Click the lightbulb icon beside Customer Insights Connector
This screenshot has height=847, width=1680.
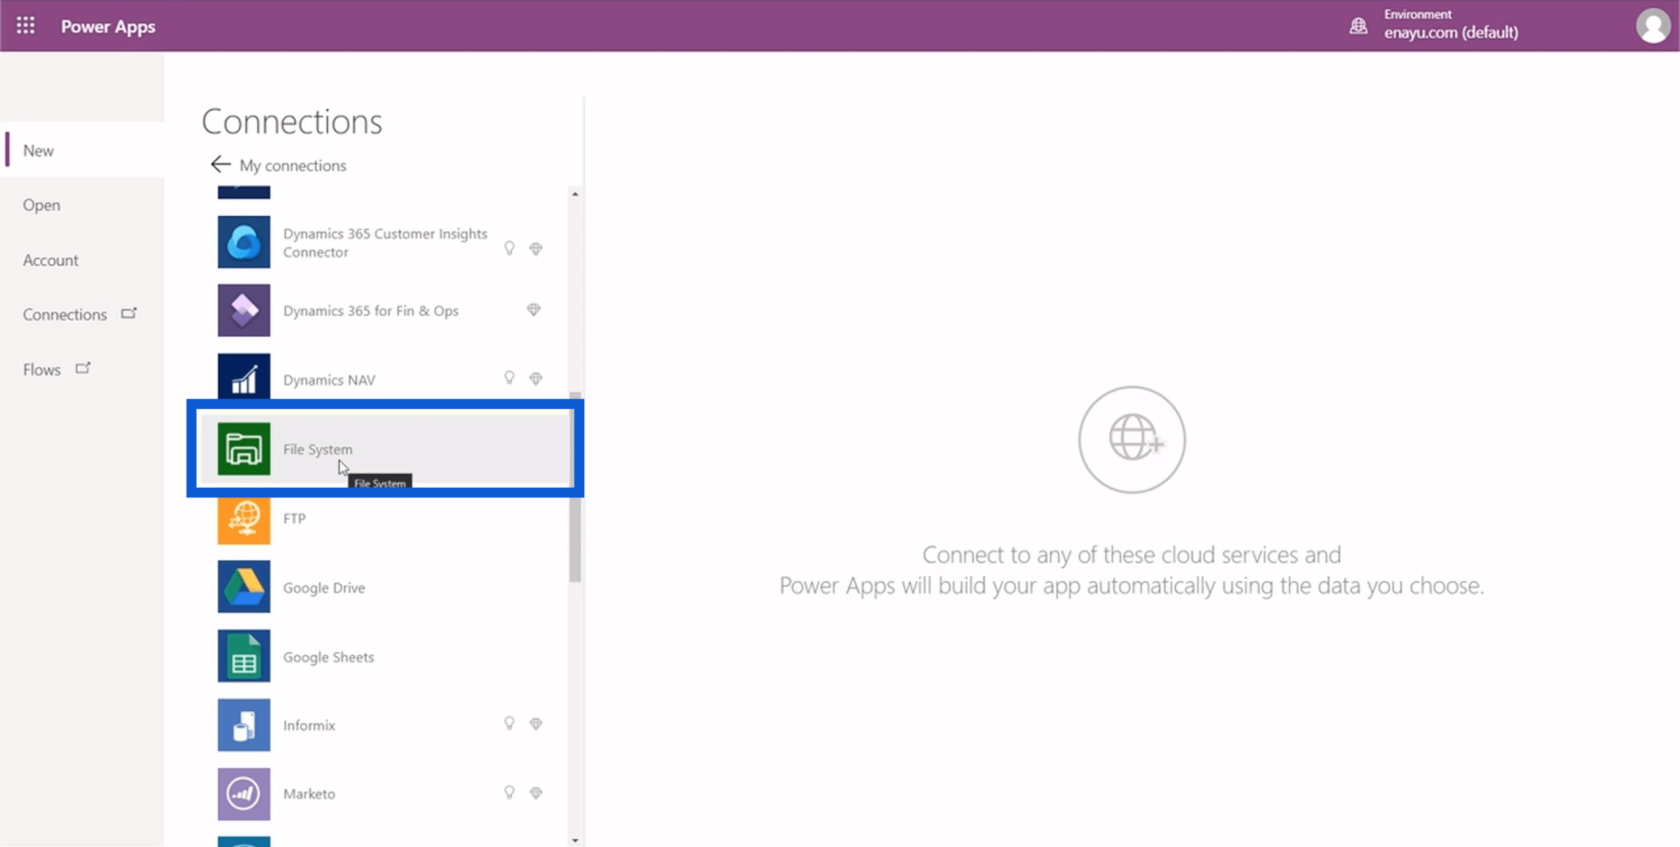coord(509,248)
